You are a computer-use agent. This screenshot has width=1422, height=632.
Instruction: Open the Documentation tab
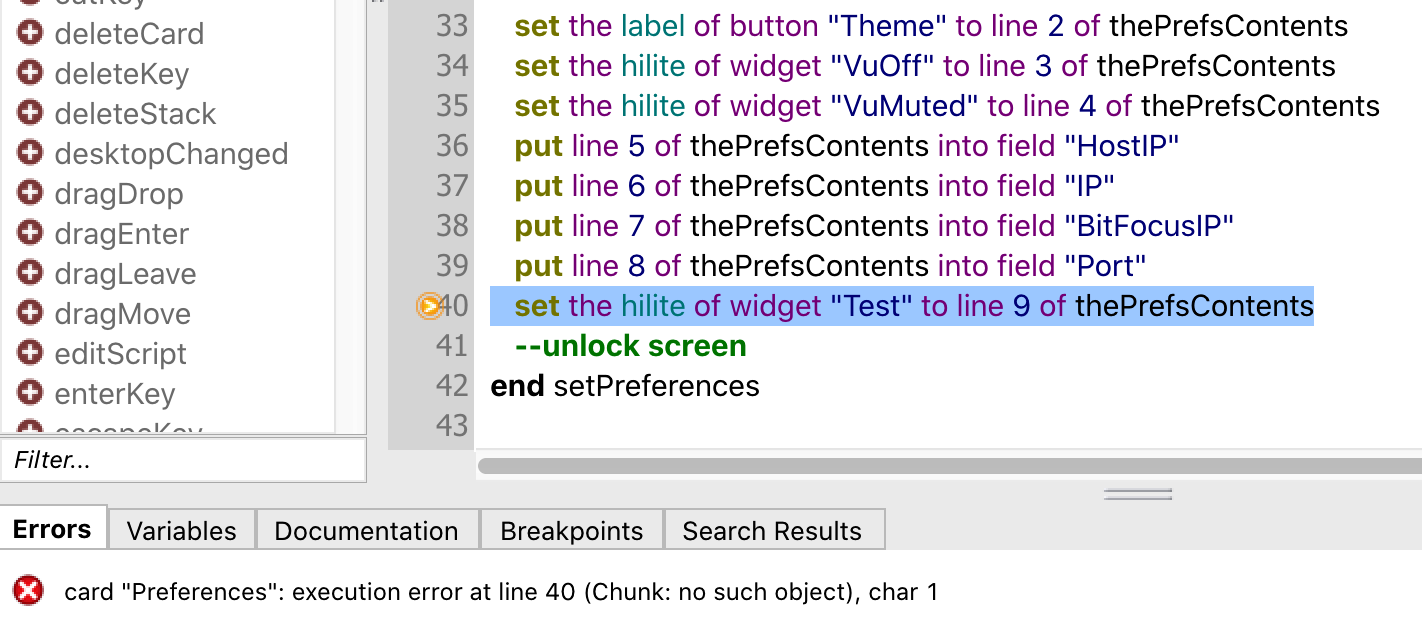coord(366,531)
